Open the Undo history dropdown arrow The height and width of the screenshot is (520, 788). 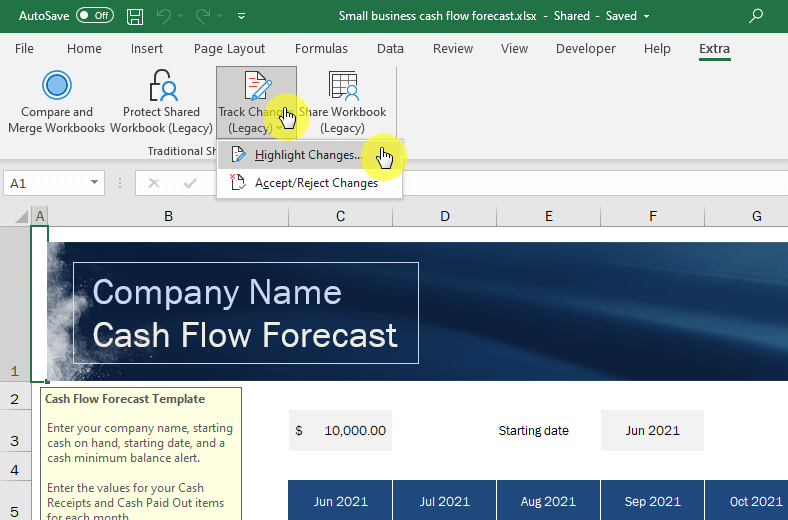(180, 16)
